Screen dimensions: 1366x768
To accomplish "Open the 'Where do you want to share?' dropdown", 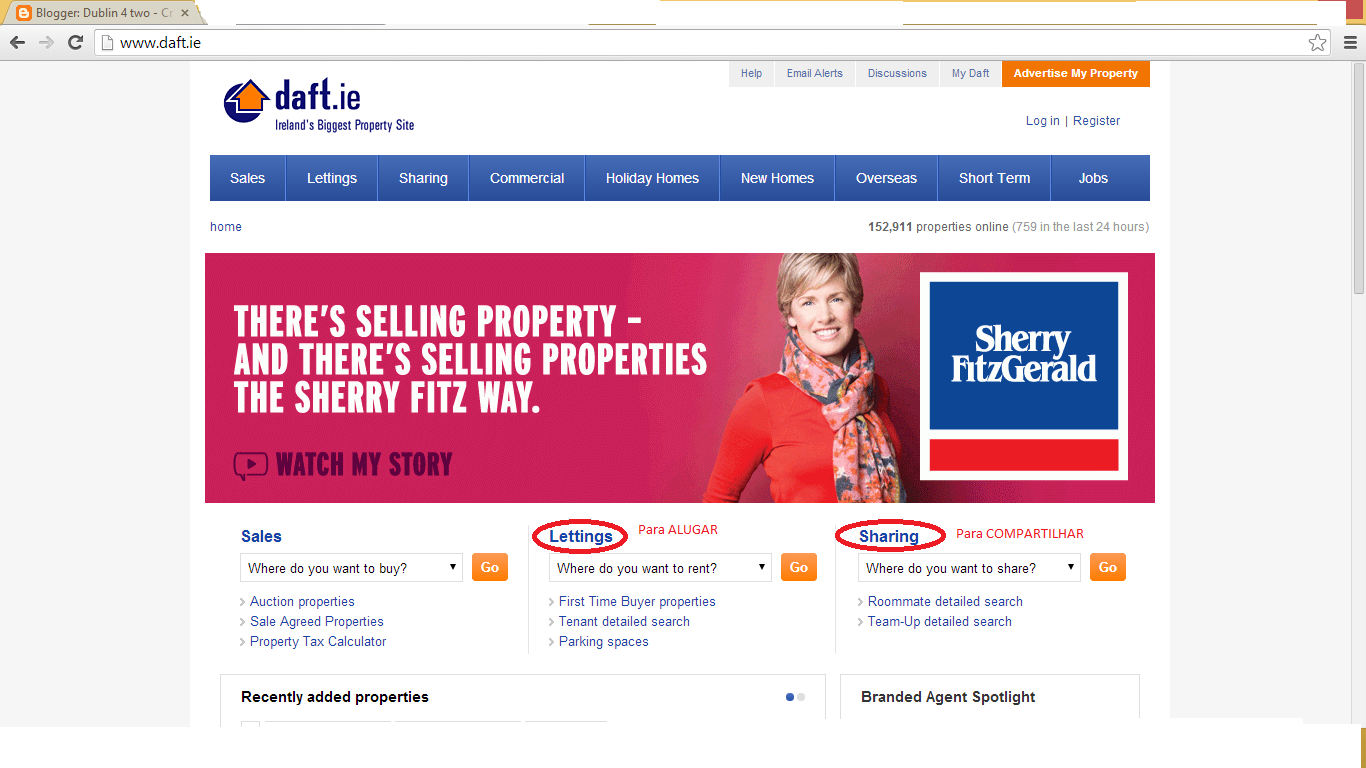I will [969, 568].
